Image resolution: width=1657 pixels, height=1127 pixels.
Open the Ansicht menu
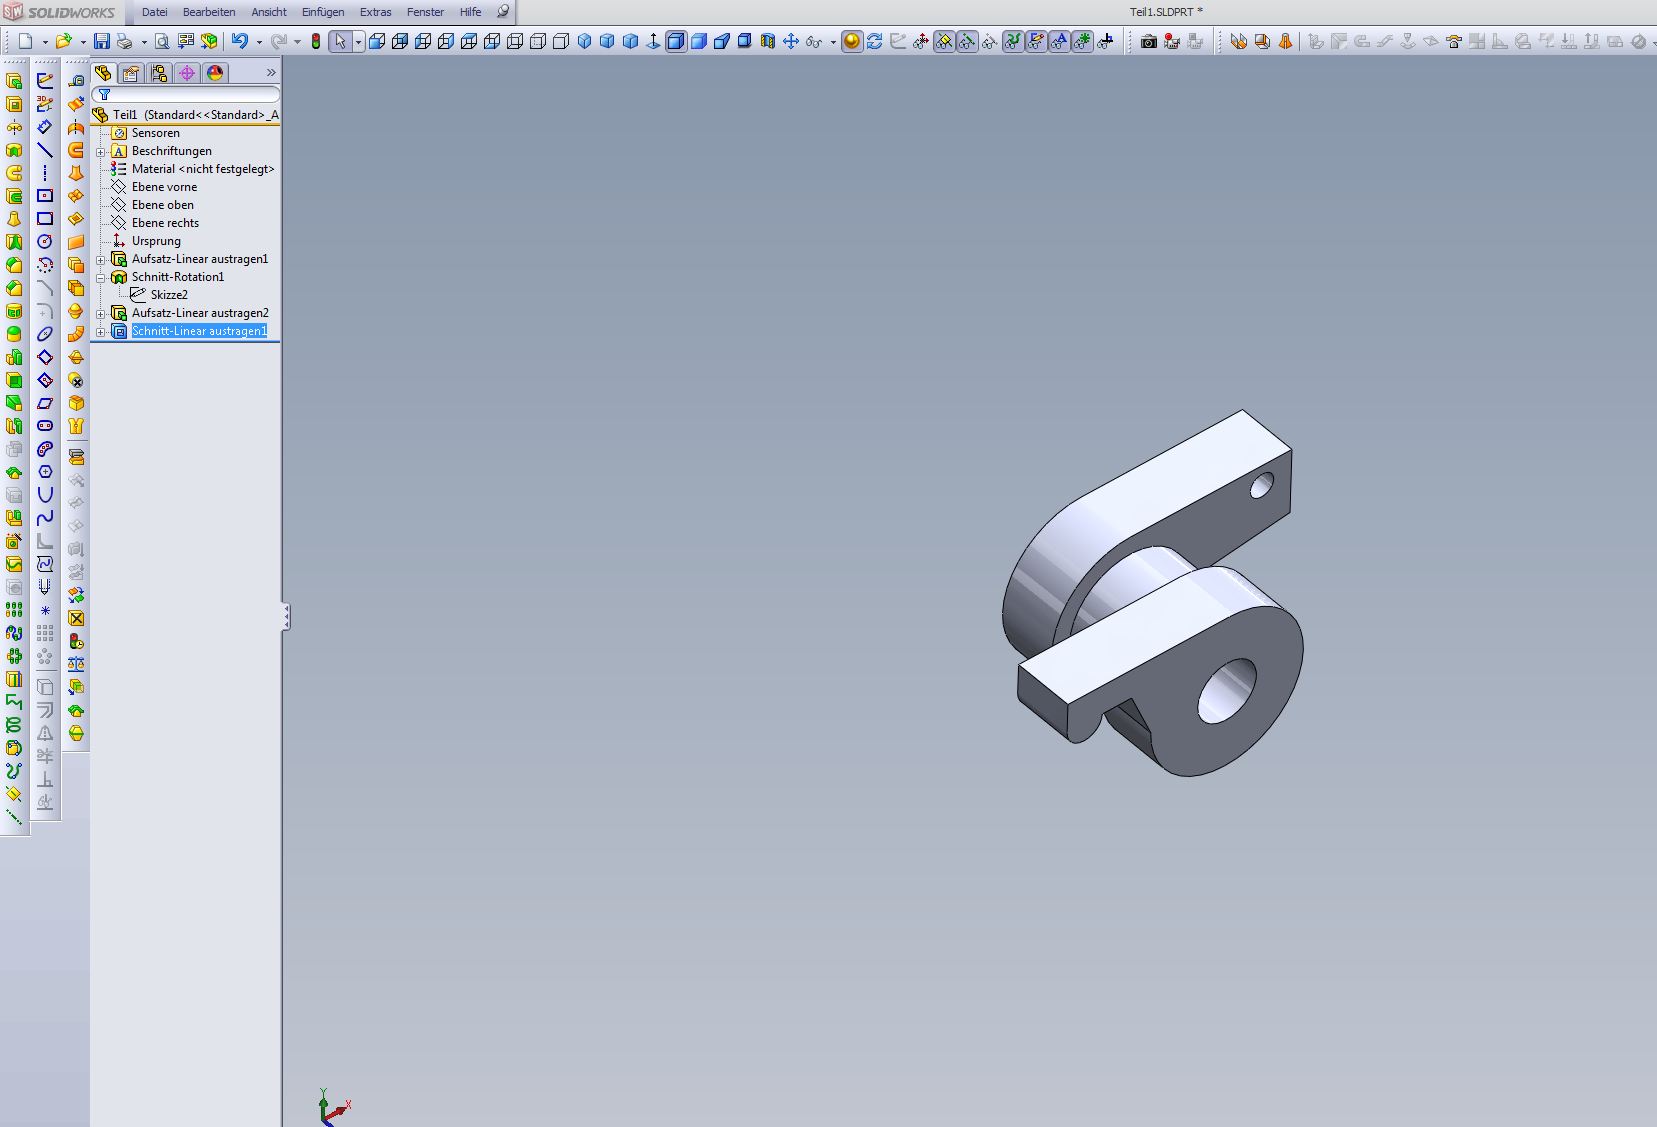(x=269, y=12)
